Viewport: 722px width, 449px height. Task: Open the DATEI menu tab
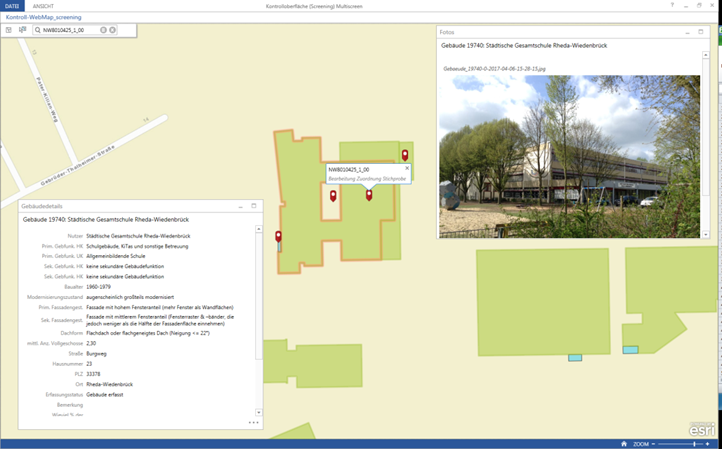pos(12,6)
